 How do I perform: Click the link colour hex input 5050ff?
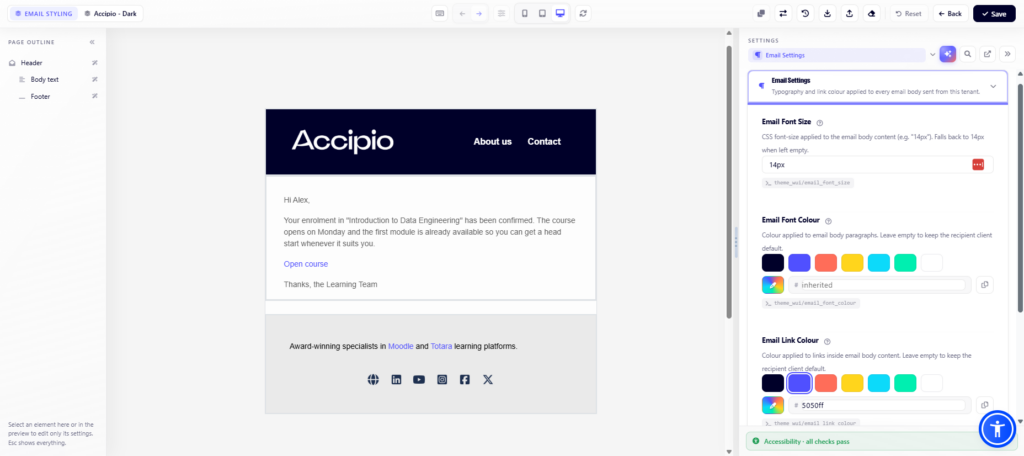(880, 405)
